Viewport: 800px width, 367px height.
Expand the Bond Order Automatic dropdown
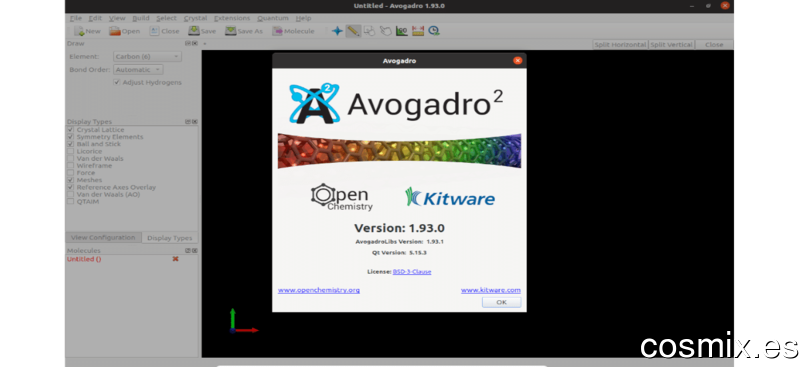coord(138,69)
